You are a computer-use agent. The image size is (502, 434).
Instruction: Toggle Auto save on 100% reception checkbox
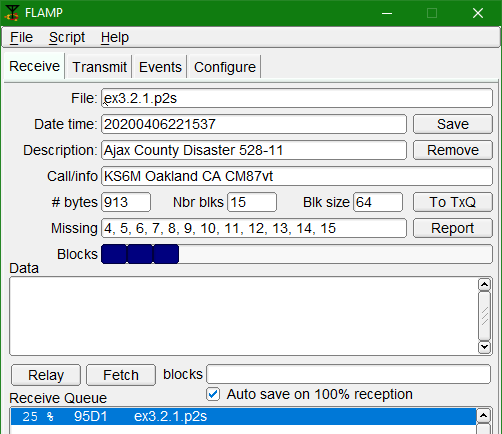(x=213, y=394)
